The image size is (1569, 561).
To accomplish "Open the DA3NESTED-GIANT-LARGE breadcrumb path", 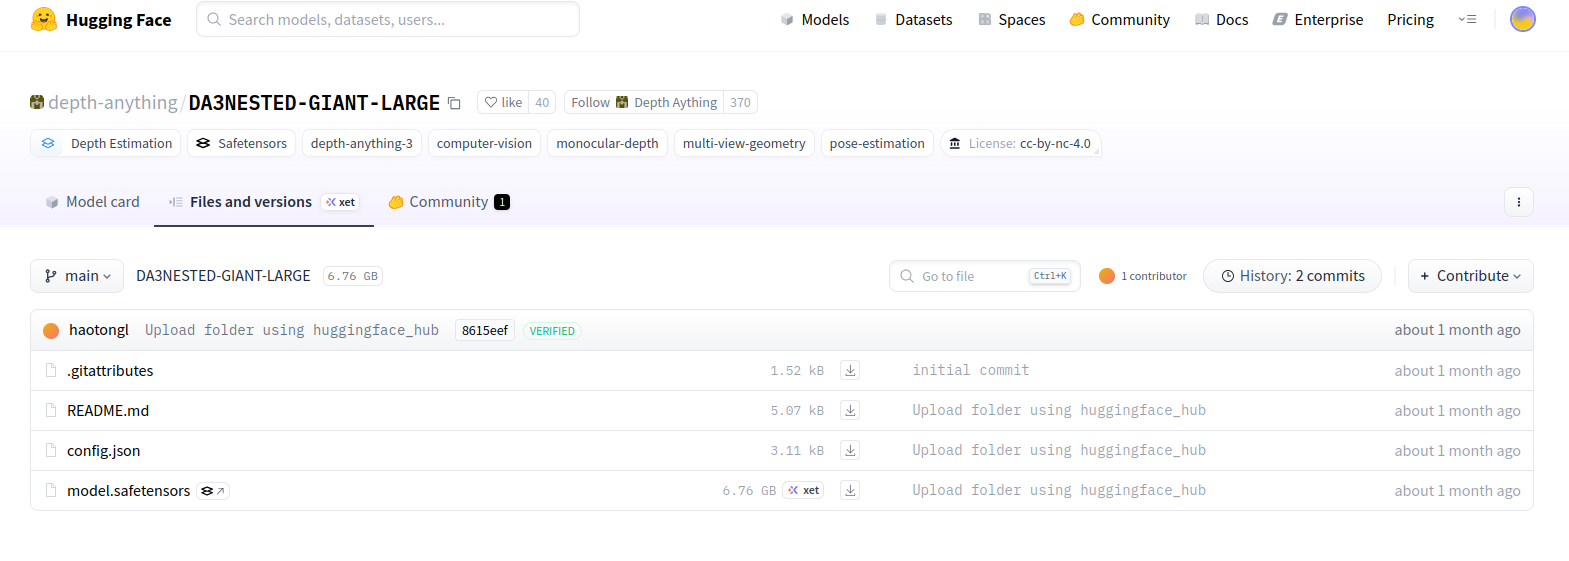I will tap(223, 276).
